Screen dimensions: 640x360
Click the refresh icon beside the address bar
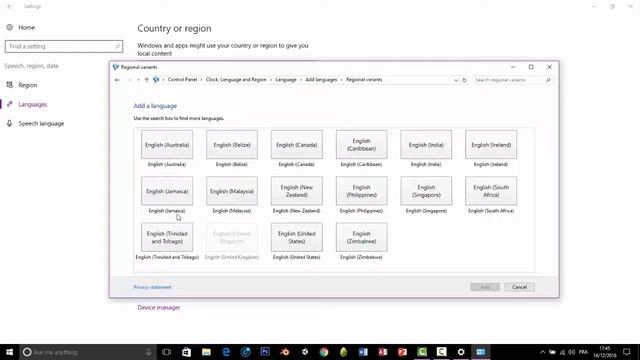click(464, 80)
